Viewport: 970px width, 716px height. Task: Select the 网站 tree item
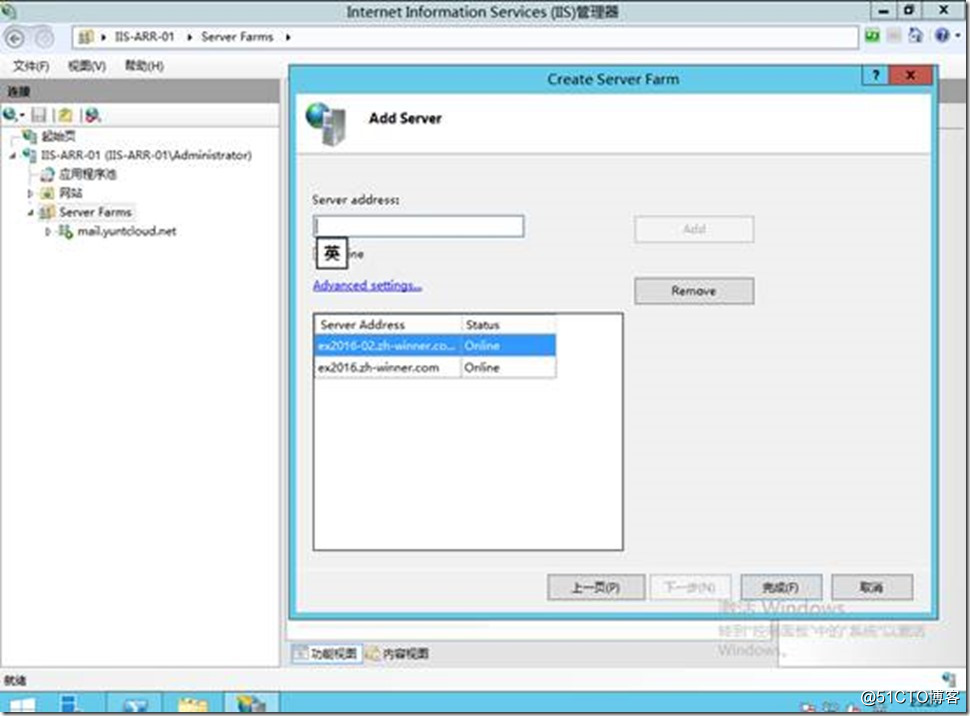coord(71,193)
